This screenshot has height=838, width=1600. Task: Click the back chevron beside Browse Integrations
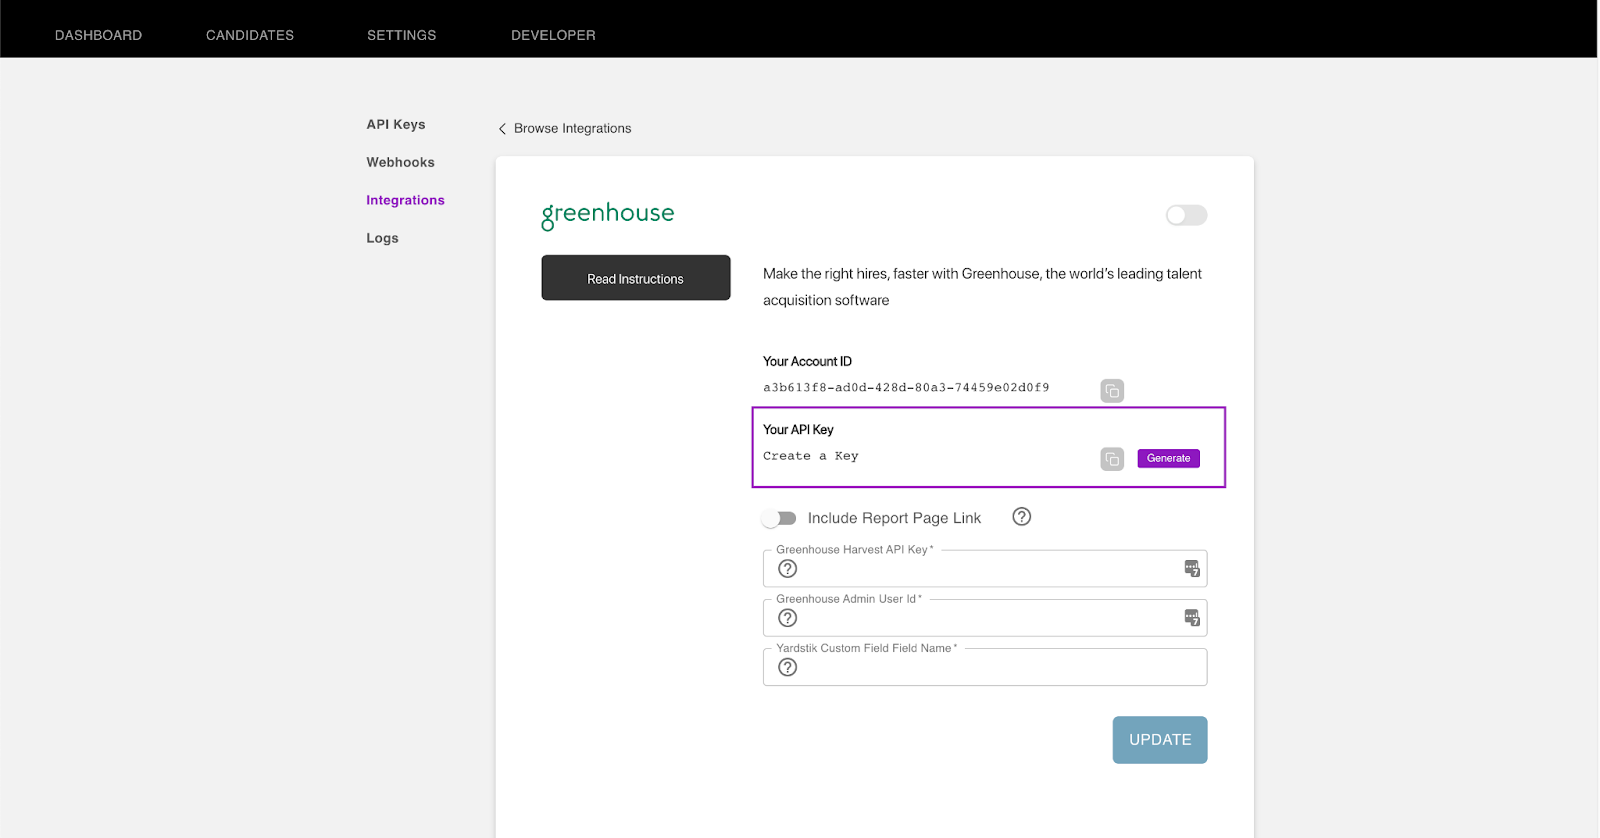pyautogui.click(x=502, y=129)
